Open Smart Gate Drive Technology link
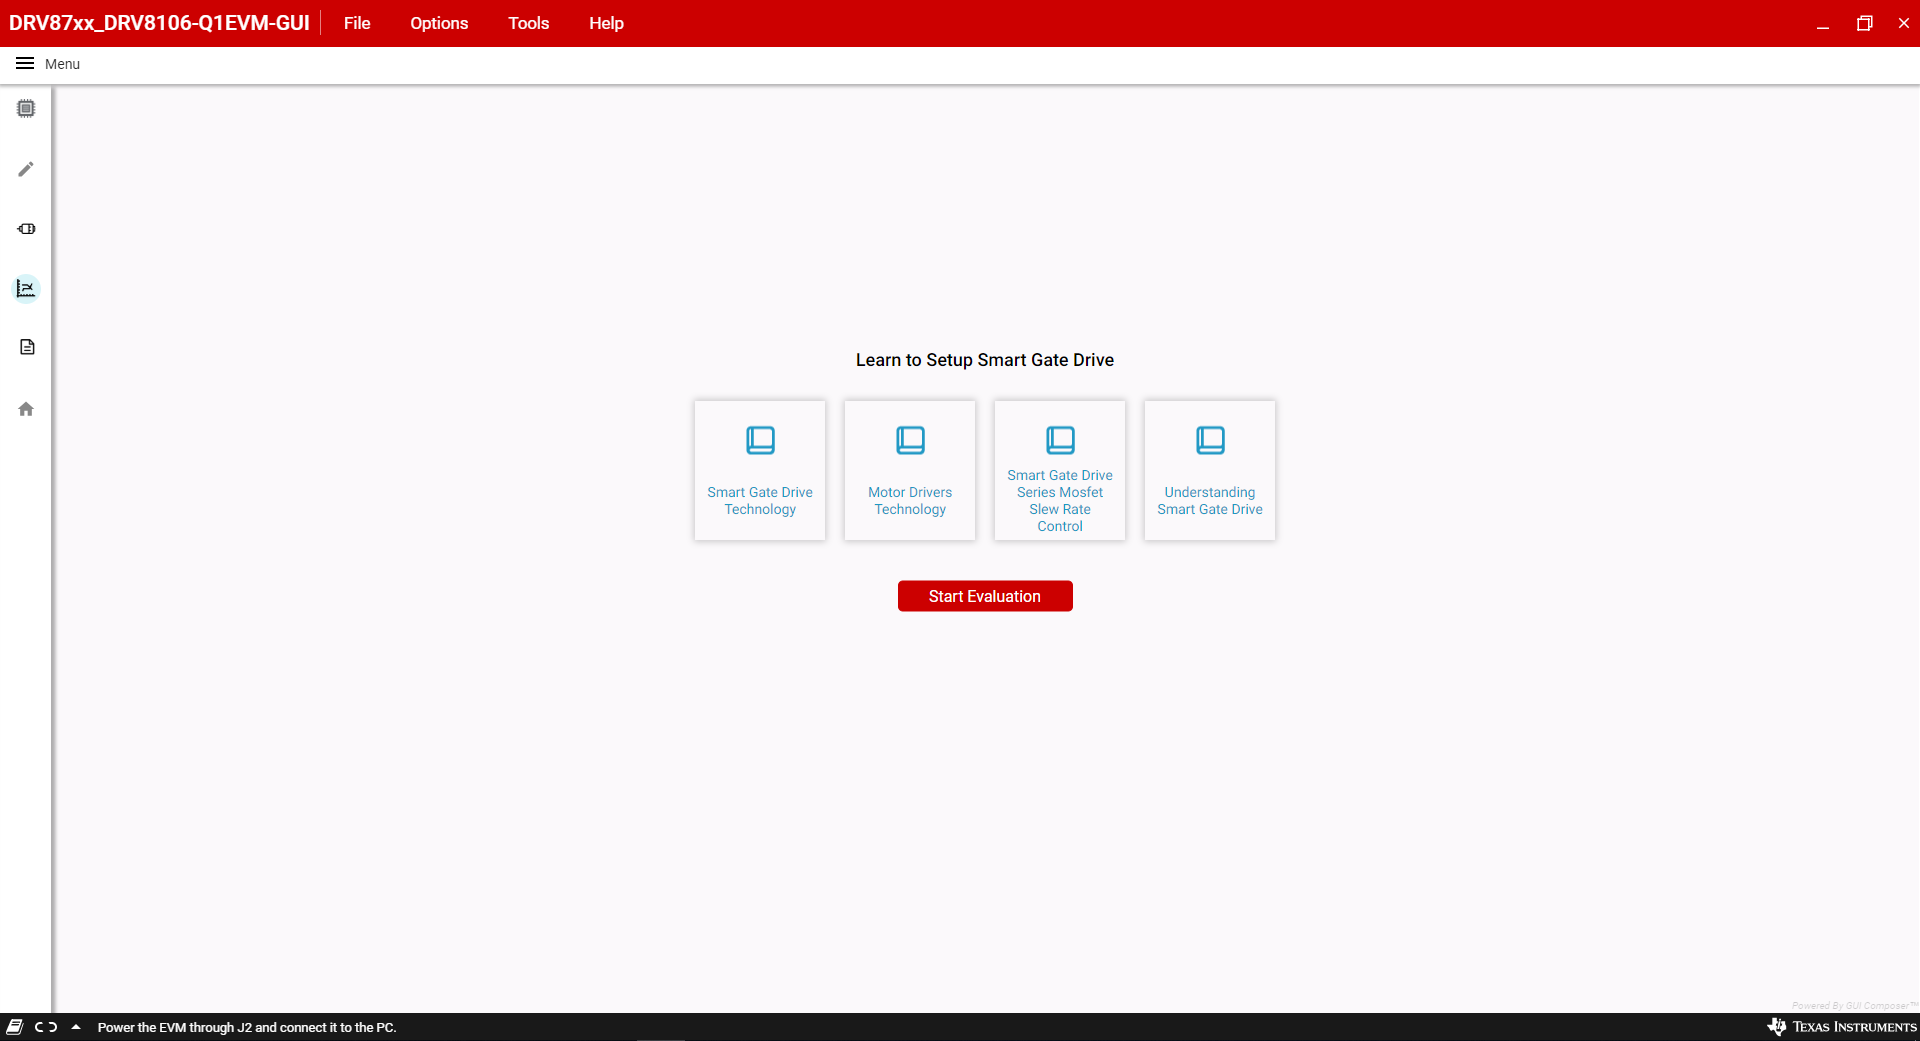Viewport: 1920px width, 1041px height. [x=760, y=501]
